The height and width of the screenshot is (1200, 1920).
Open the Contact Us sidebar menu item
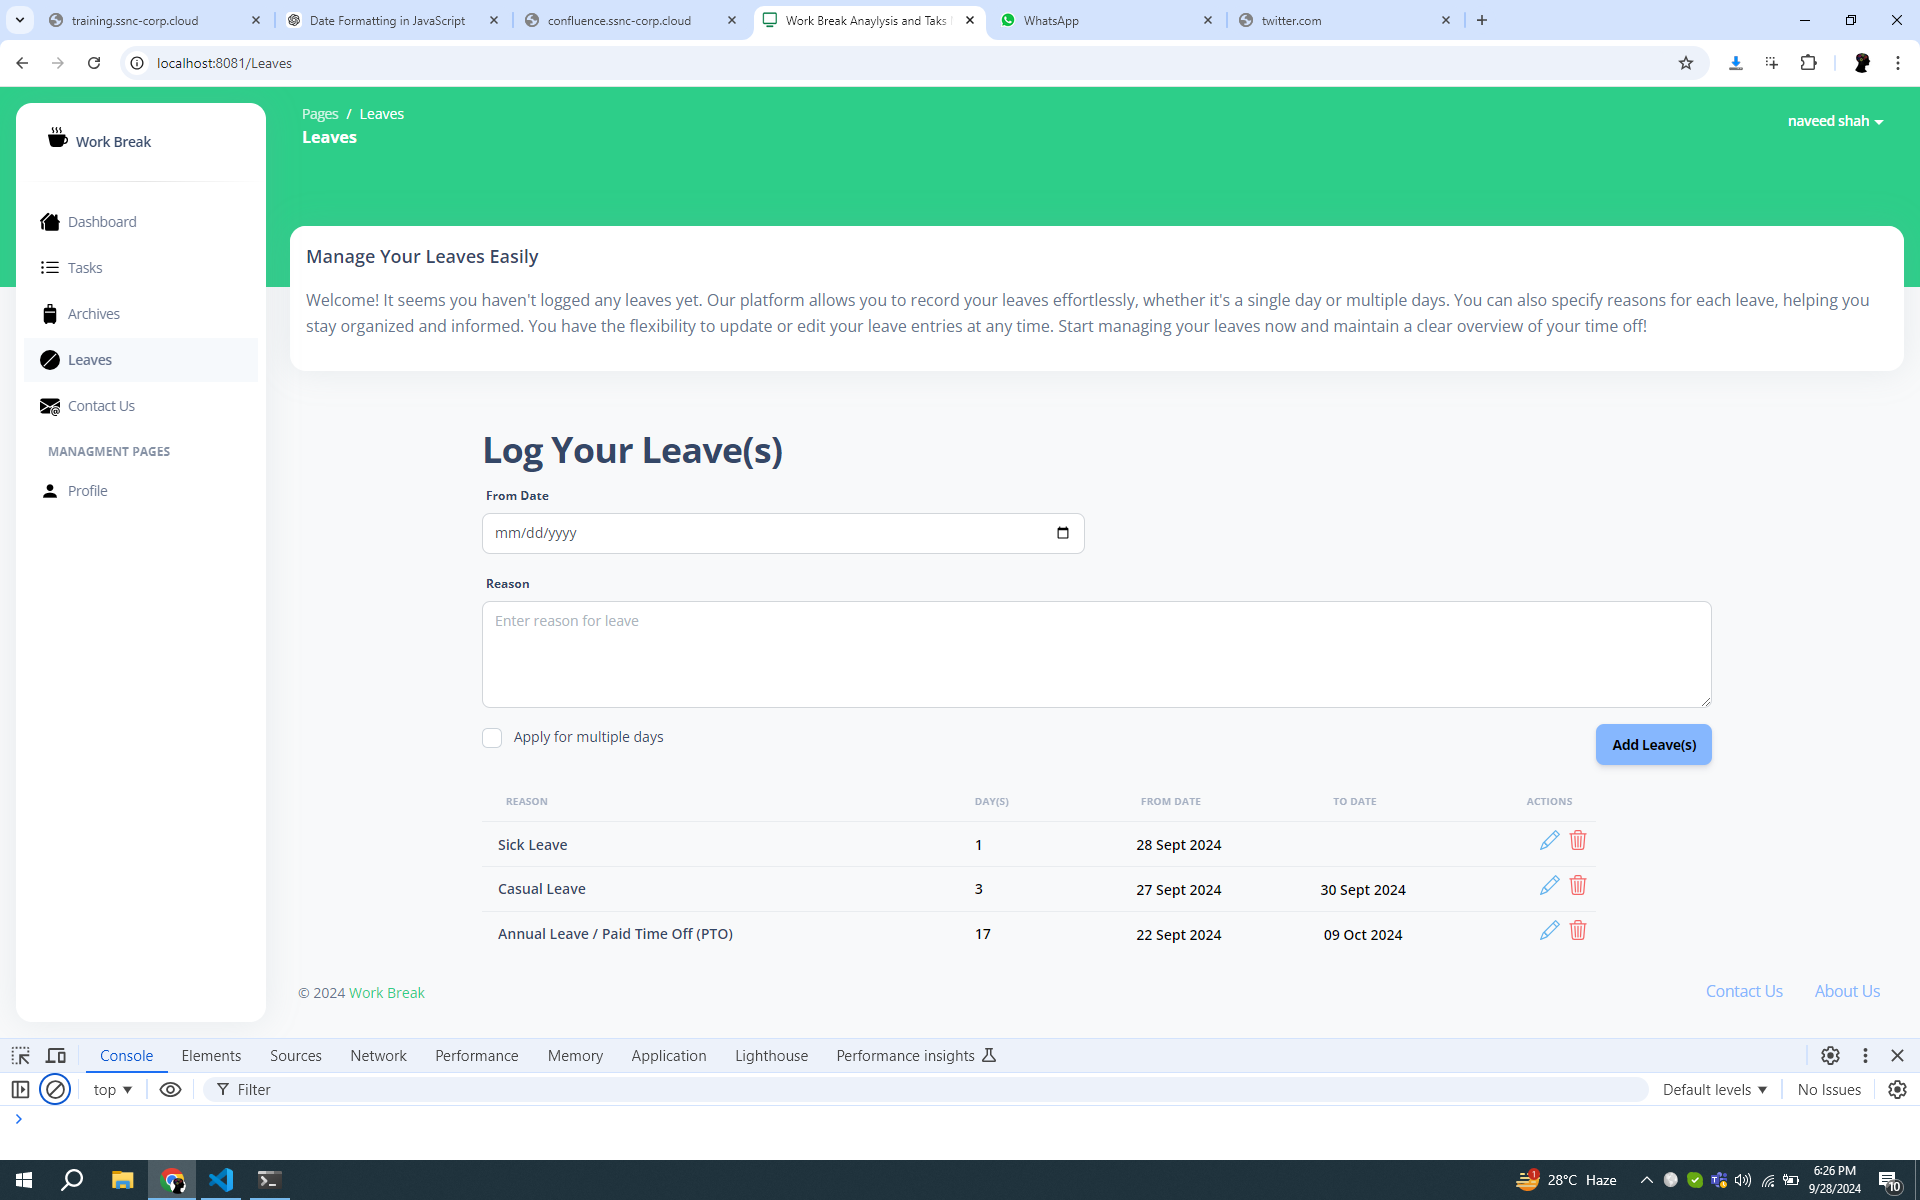141,406
